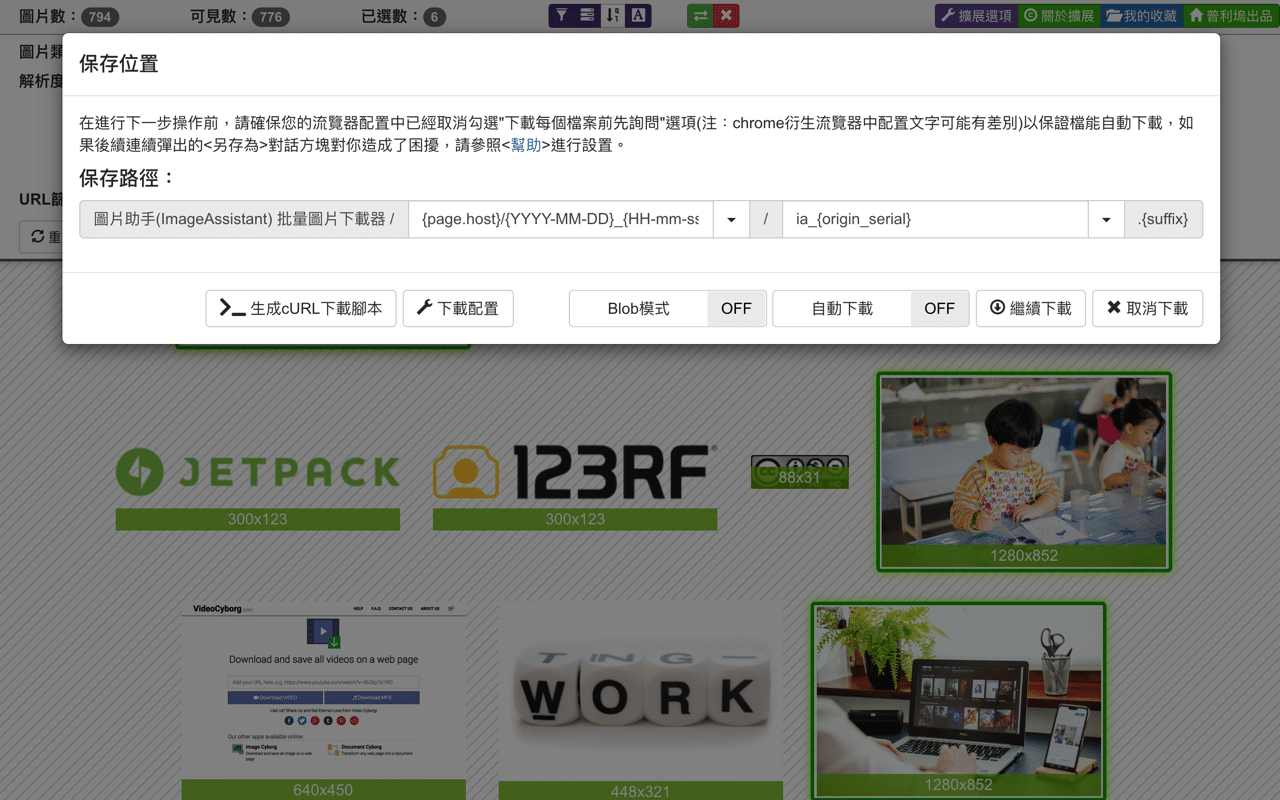Click the 幫助 help link
This screenshot has width=1280, height=800.
click(524, 144)
